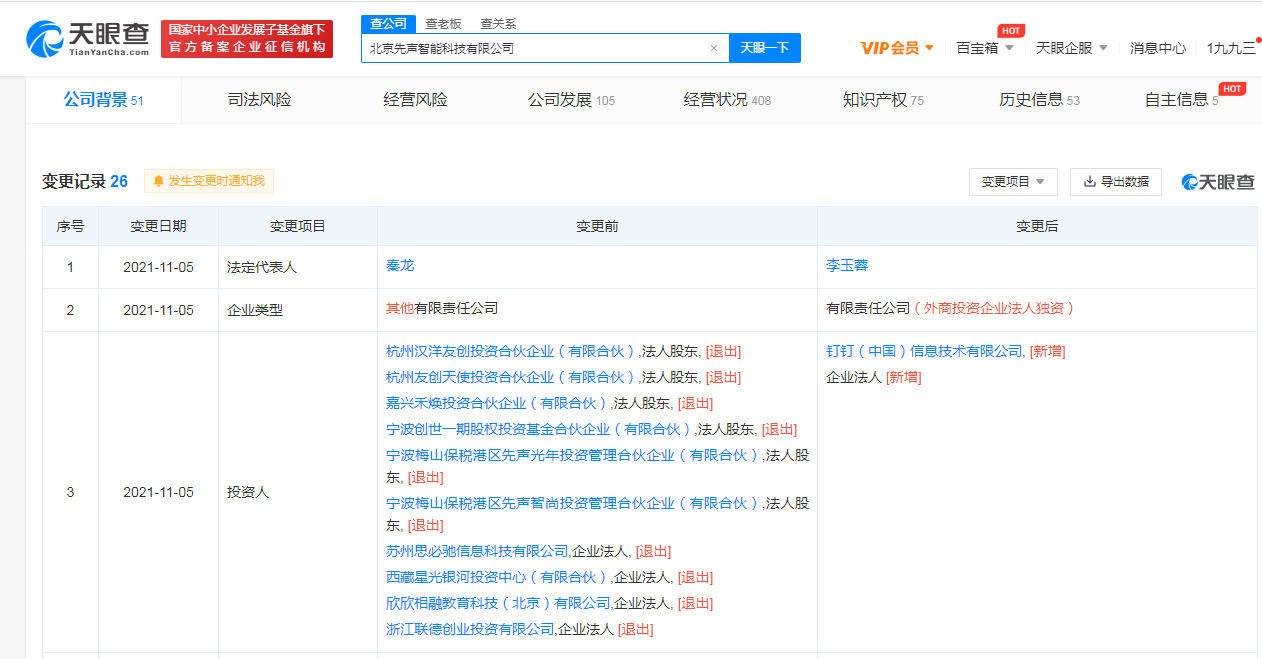Select the 查关系 search tab

point(498,24)
